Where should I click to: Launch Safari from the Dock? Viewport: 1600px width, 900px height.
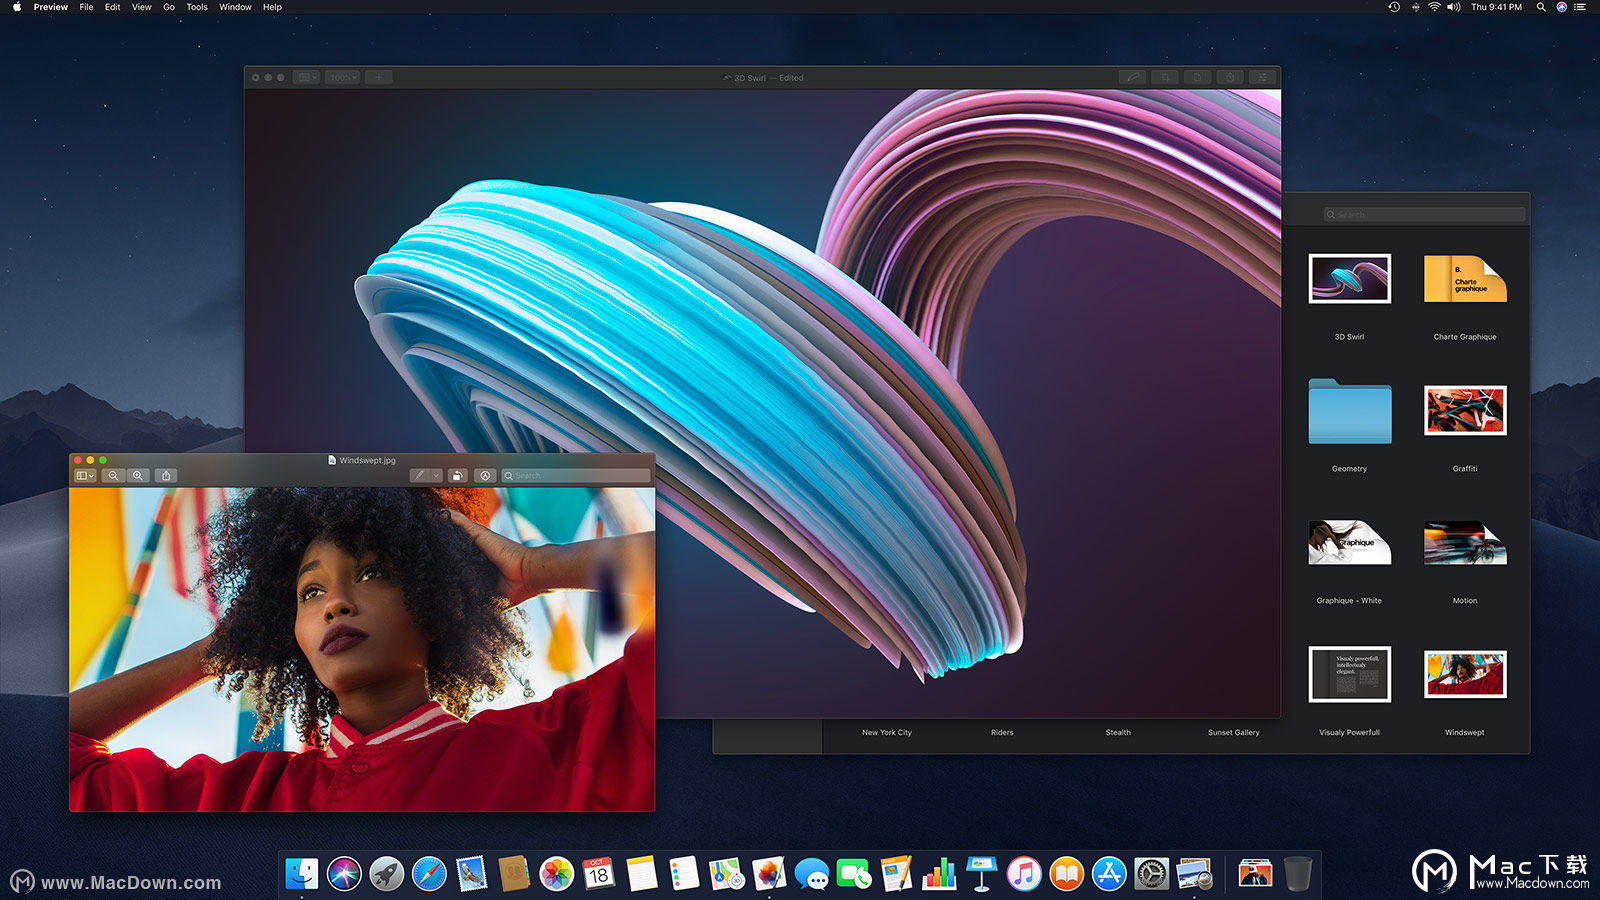(429, 874)
